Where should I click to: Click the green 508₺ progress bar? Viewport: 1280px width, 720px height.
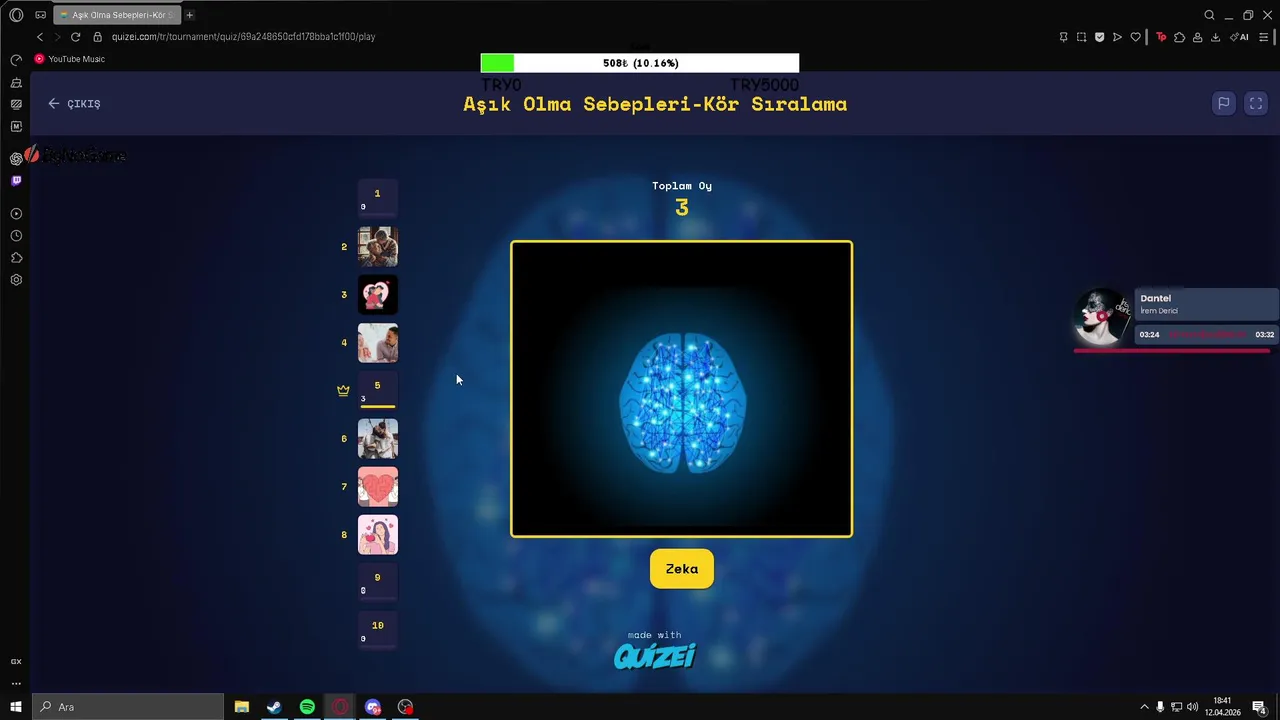tap(640, 63)
